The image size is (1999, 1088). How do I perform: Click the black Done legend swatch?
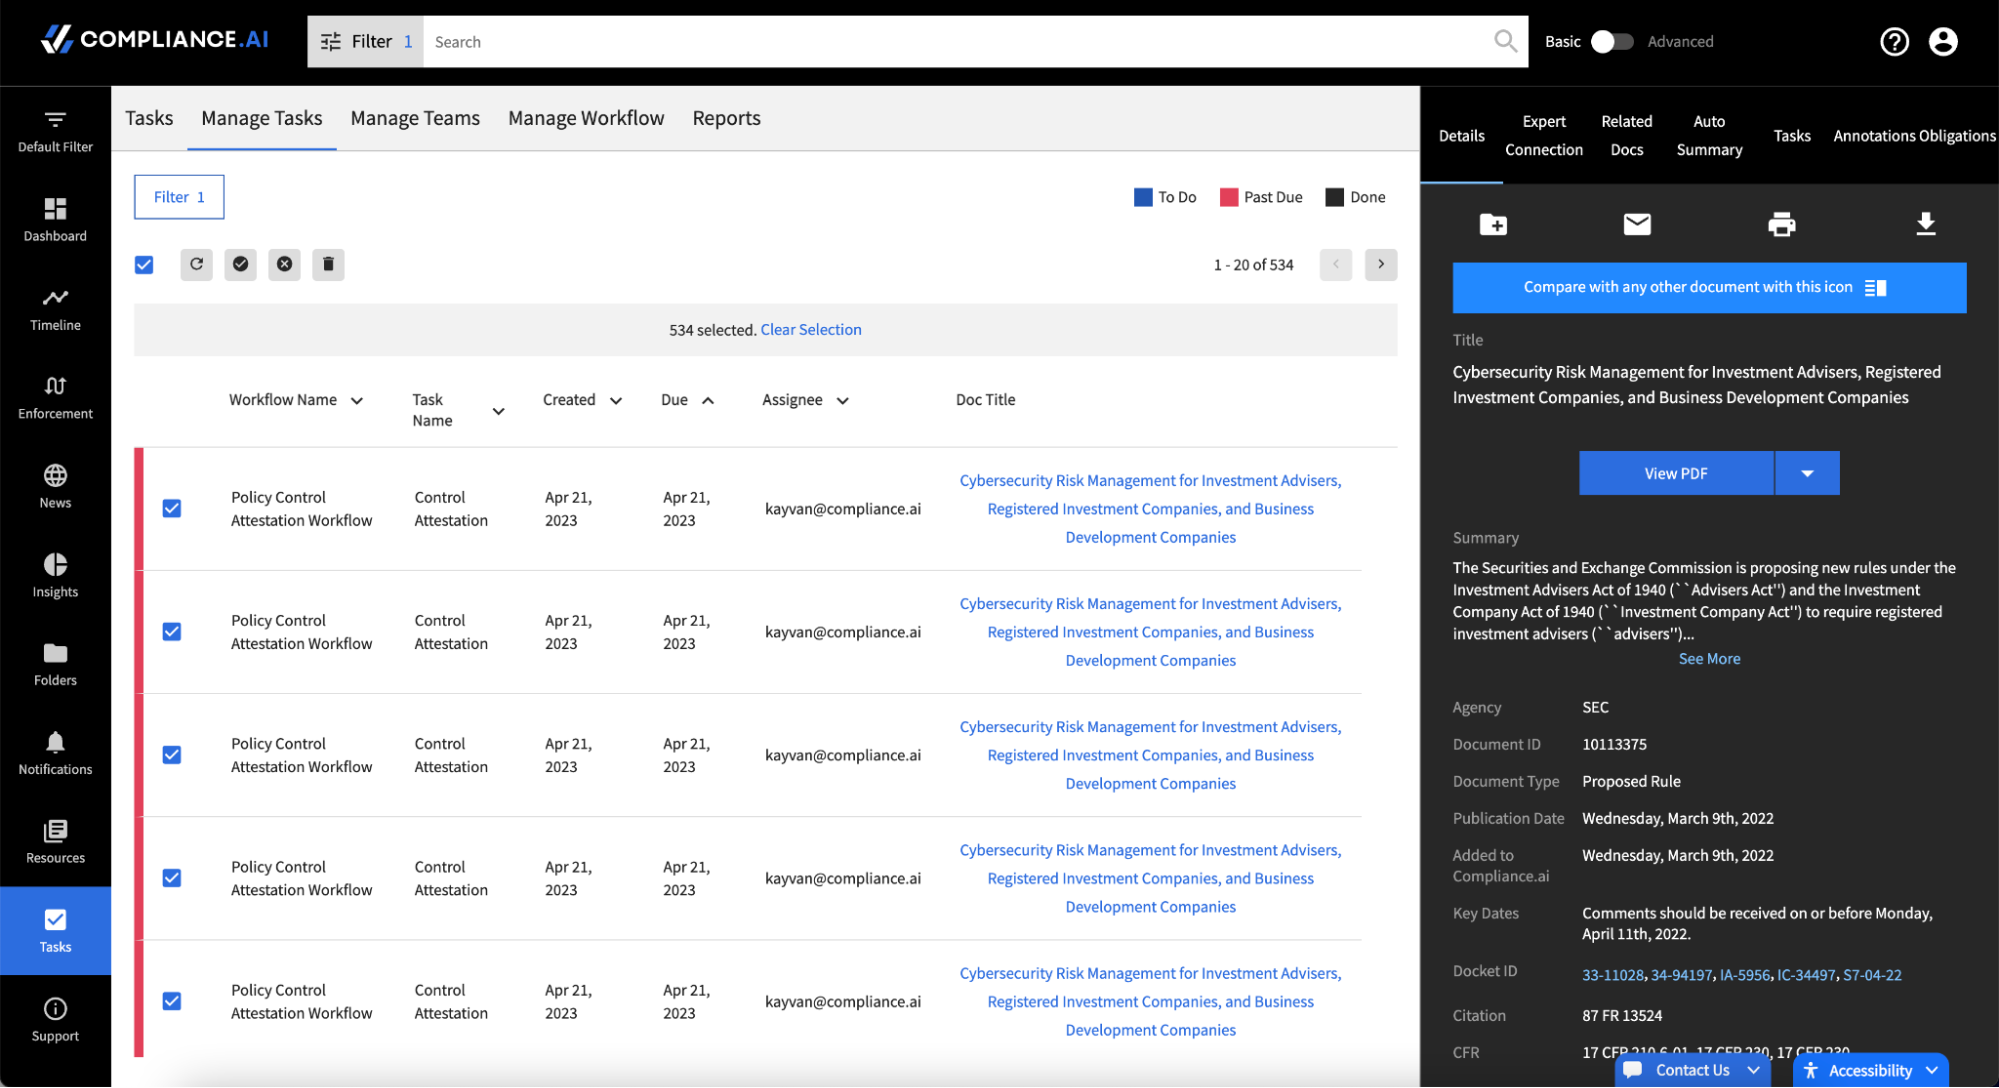click(1334, 197)
